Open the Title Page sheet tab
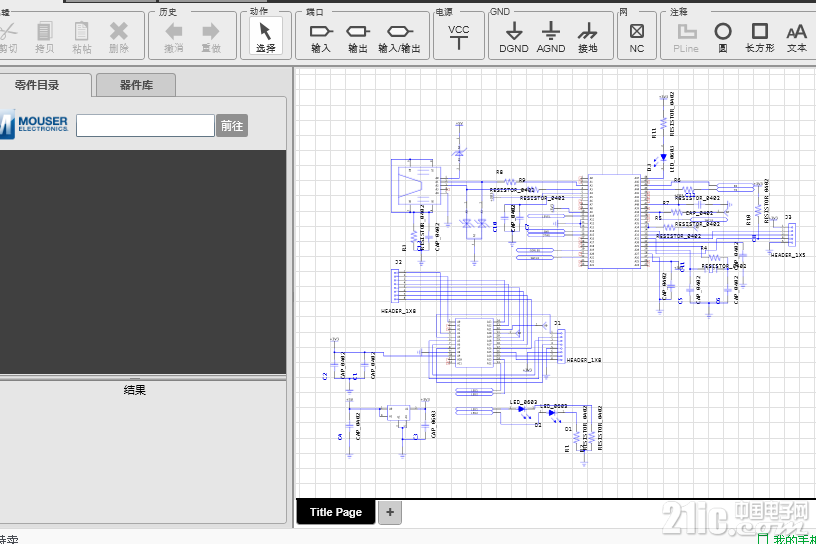The image size is (816, 544). pyautogui.click(x=336, y=512)
